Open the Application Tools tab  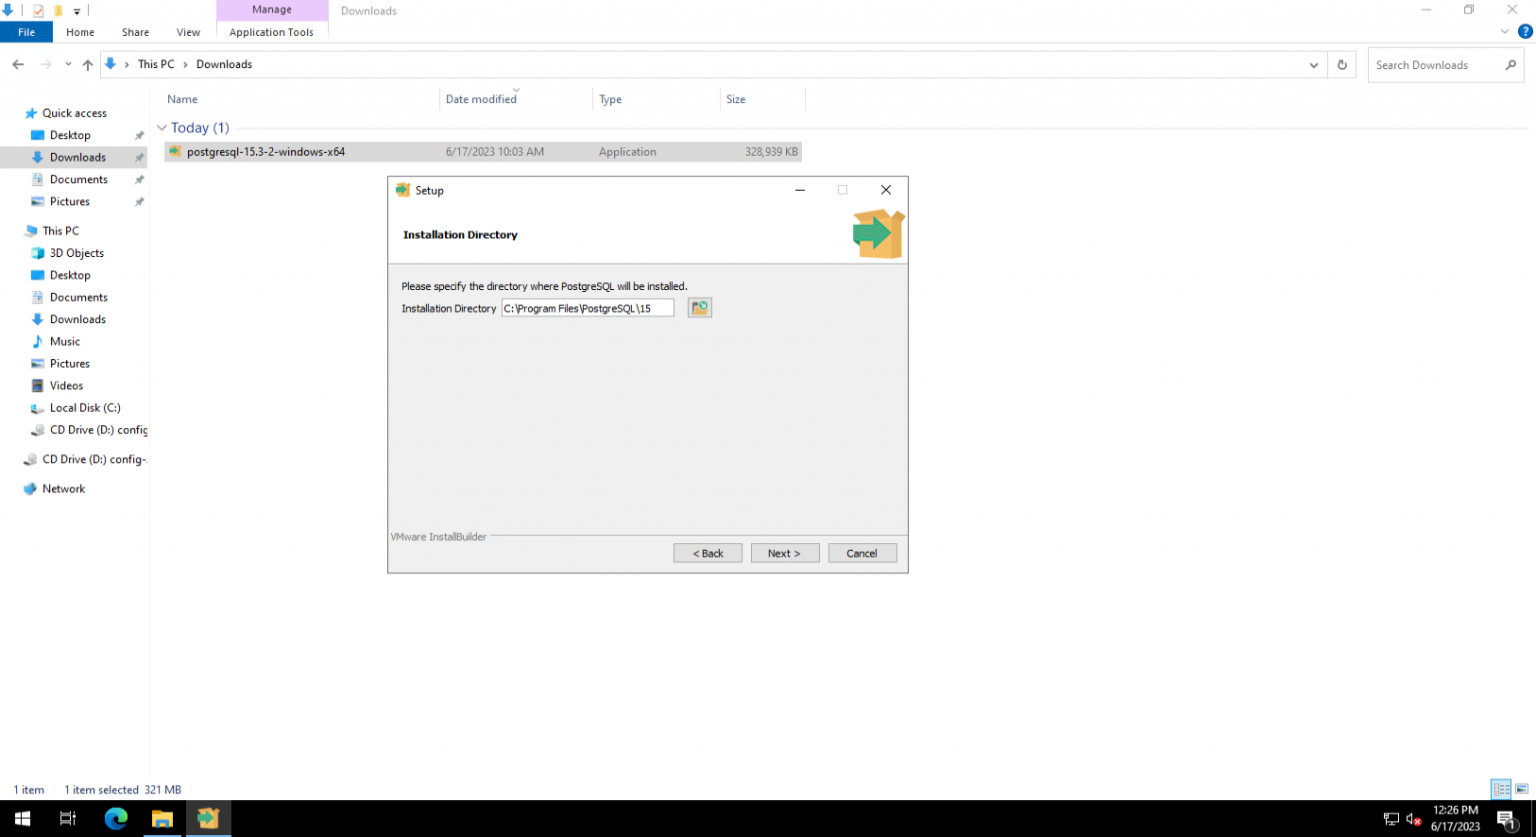click(x=272, y=32)
